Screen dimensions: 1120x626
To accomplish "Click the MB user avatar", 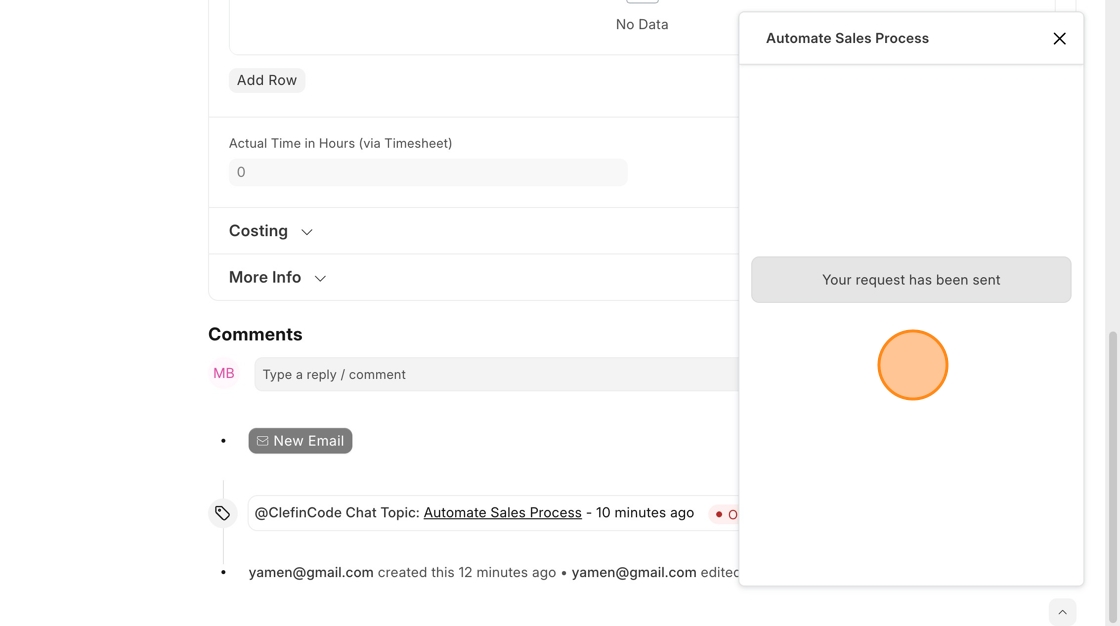I will point(224,374).
